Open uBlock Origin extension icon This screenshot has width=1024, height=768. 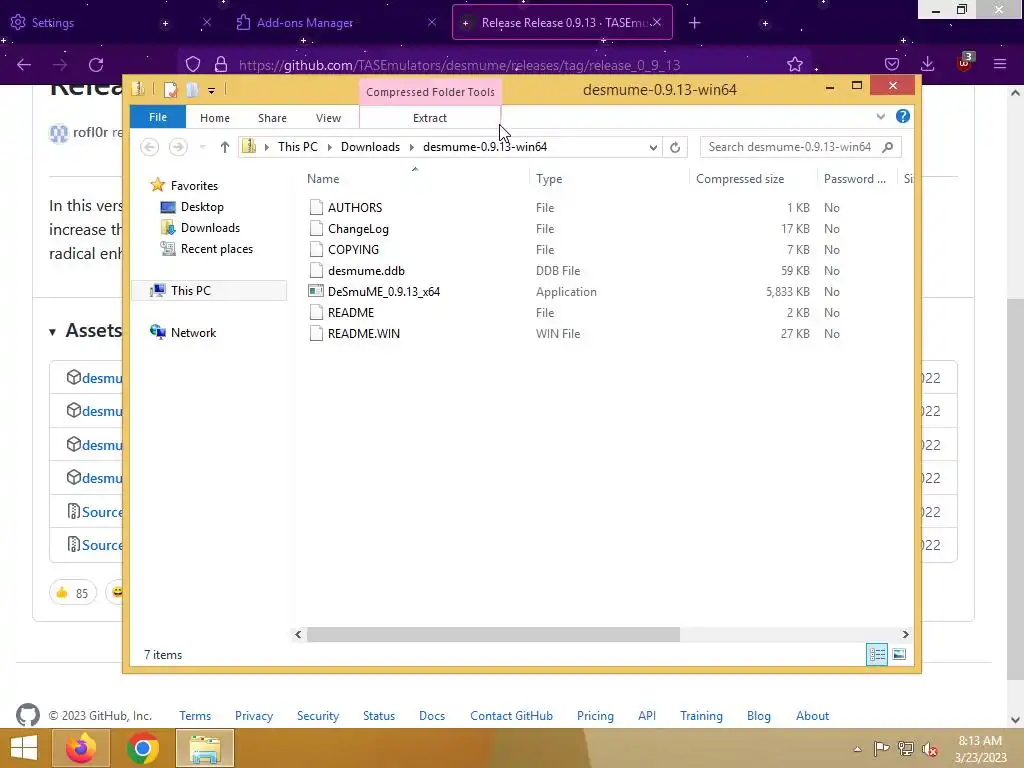pyautogui.click(x=965, y=63)
